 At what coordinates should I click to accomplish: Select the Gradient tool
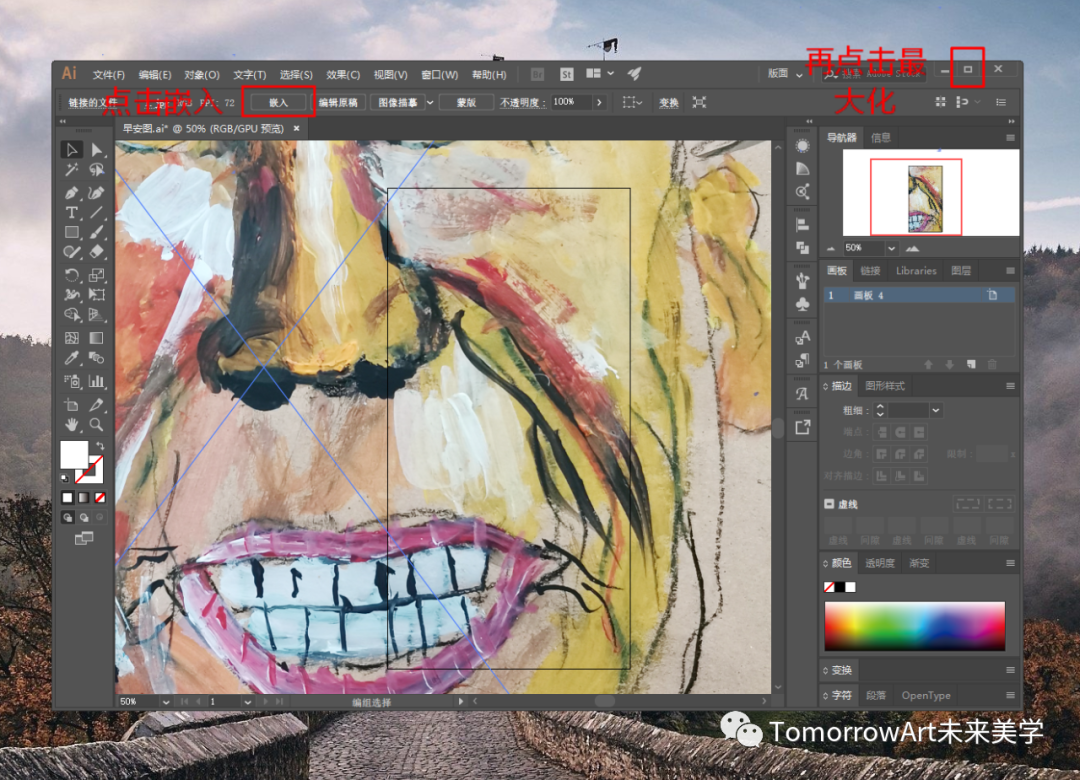(x=96, y=338)
